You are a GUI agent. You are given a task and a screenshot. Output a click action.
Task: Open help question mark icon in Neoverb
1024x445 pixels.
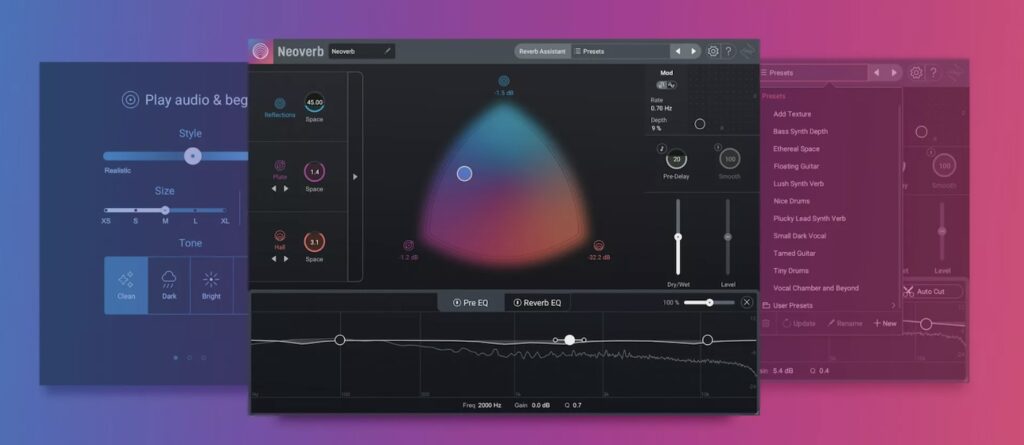(x=729, y=51)
